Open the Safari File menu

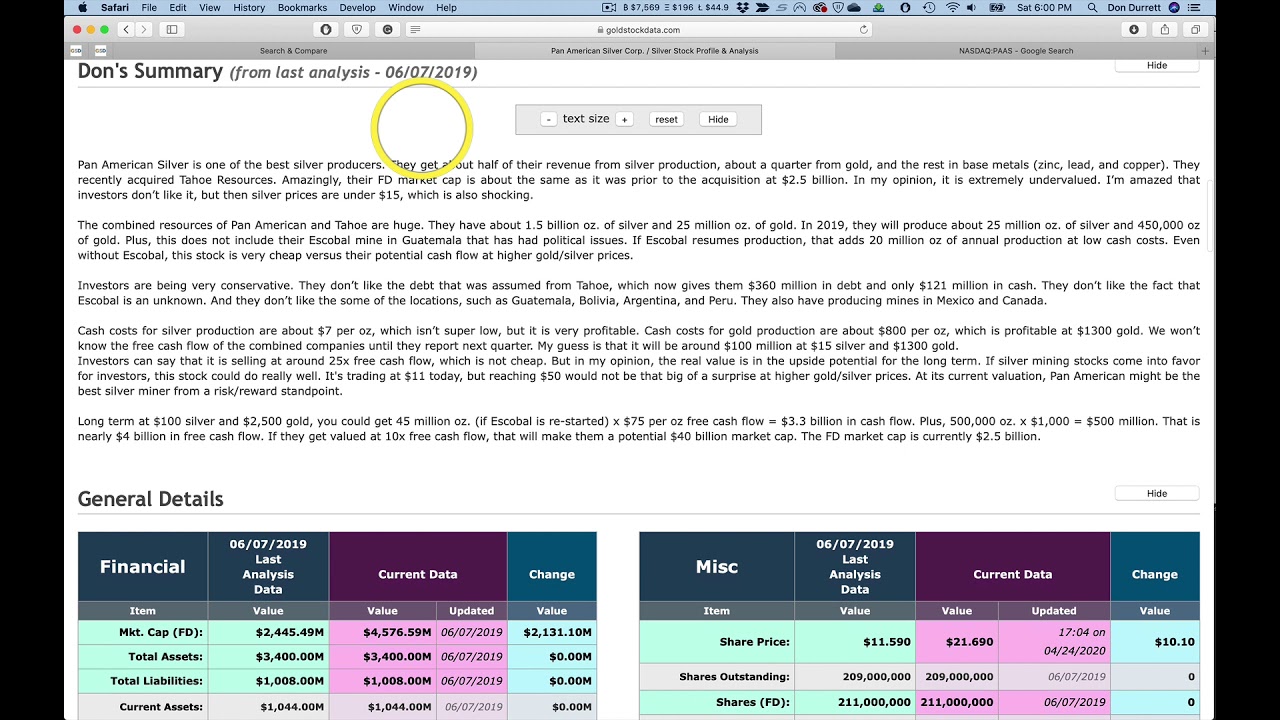(x=149, y=7)
